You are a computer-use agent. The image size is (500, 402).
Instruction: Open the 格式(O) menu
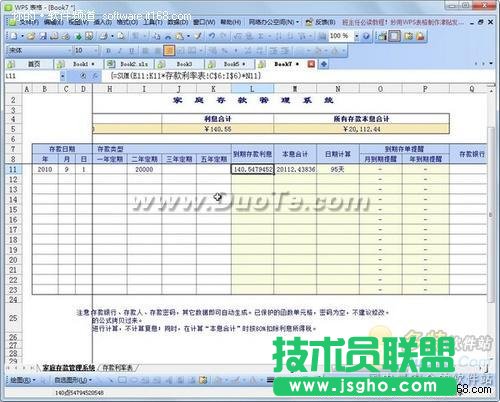[x=127, y=22]
